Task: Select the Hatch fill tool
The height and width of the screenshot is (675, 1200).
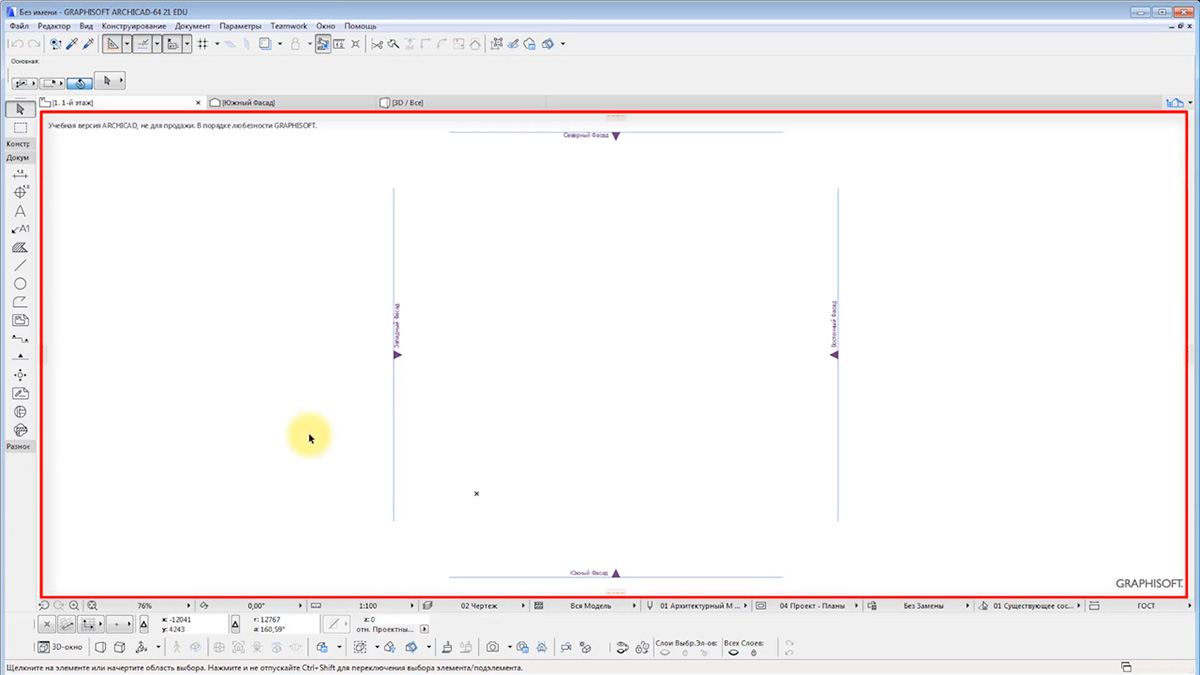Action: (19, 247)
